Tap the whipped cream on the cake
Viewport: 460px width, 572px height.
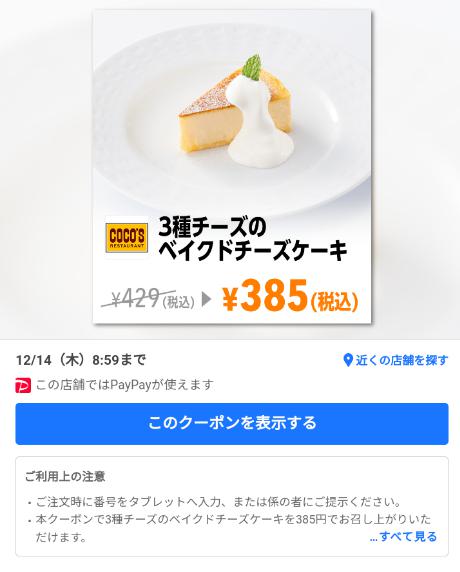click(259, 126)
